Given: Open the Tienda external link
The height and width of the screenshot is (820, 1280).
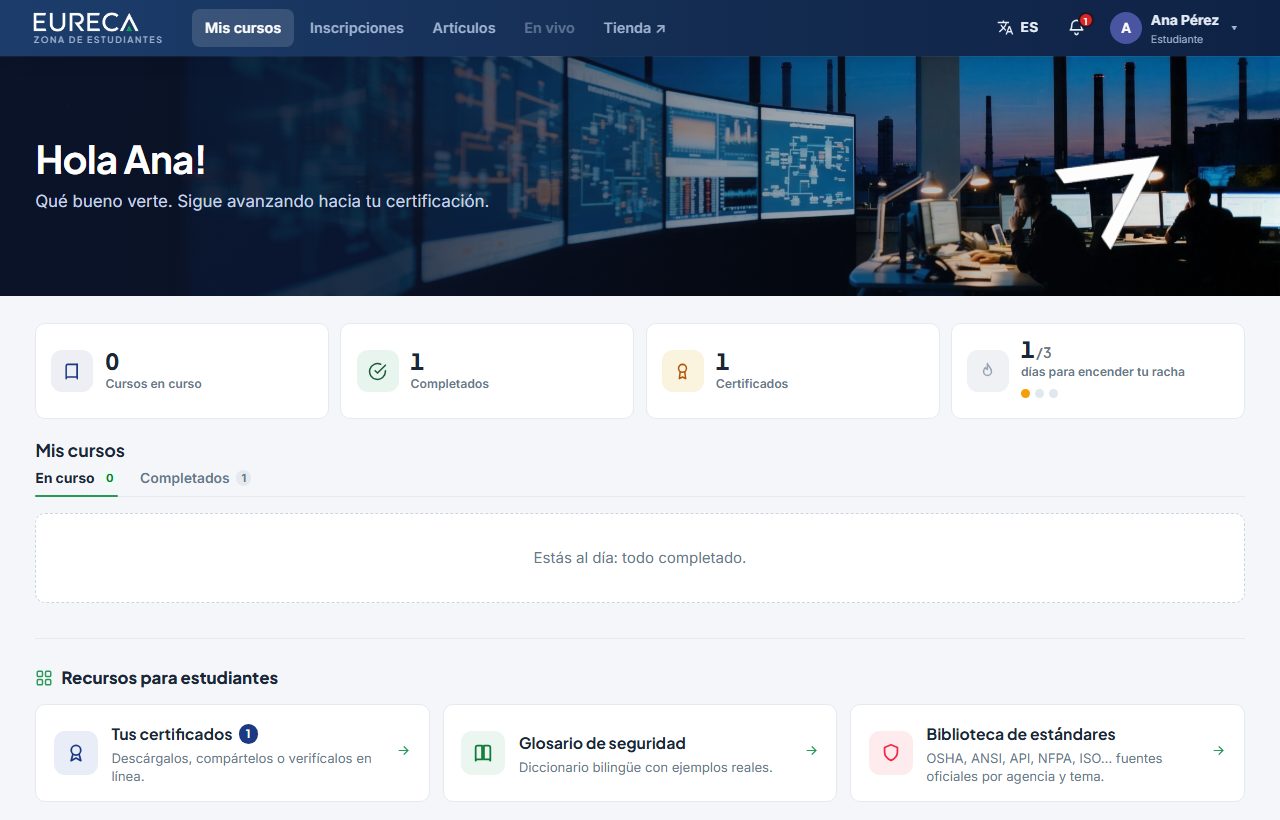Looking at the screenshot, I should click(635, 28).
